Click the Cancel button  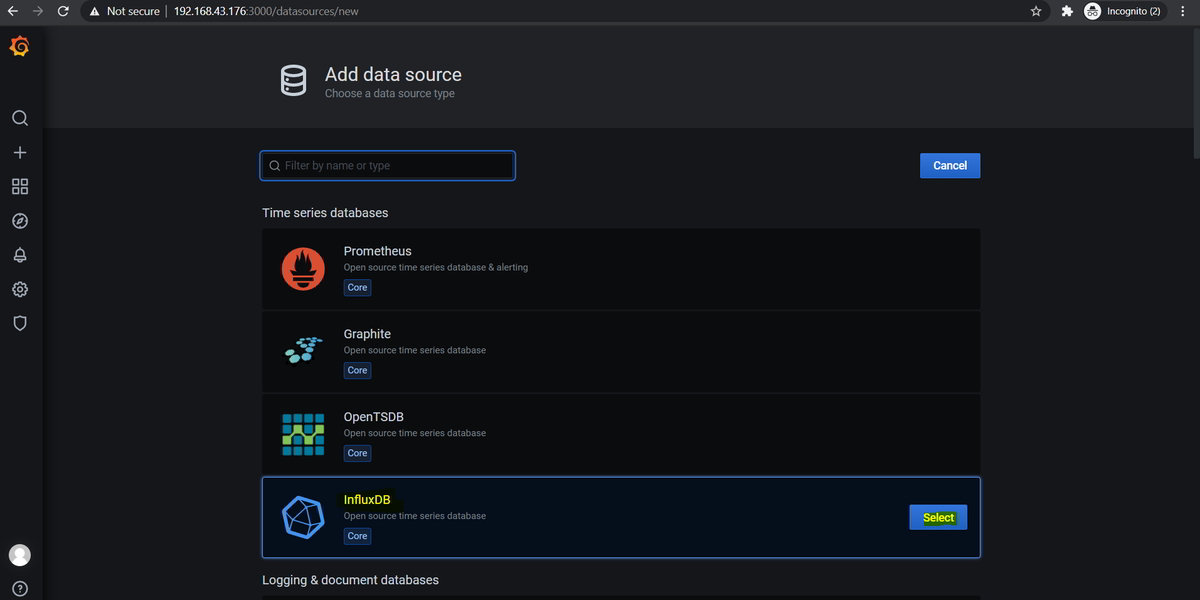click(x=948, y=165)
